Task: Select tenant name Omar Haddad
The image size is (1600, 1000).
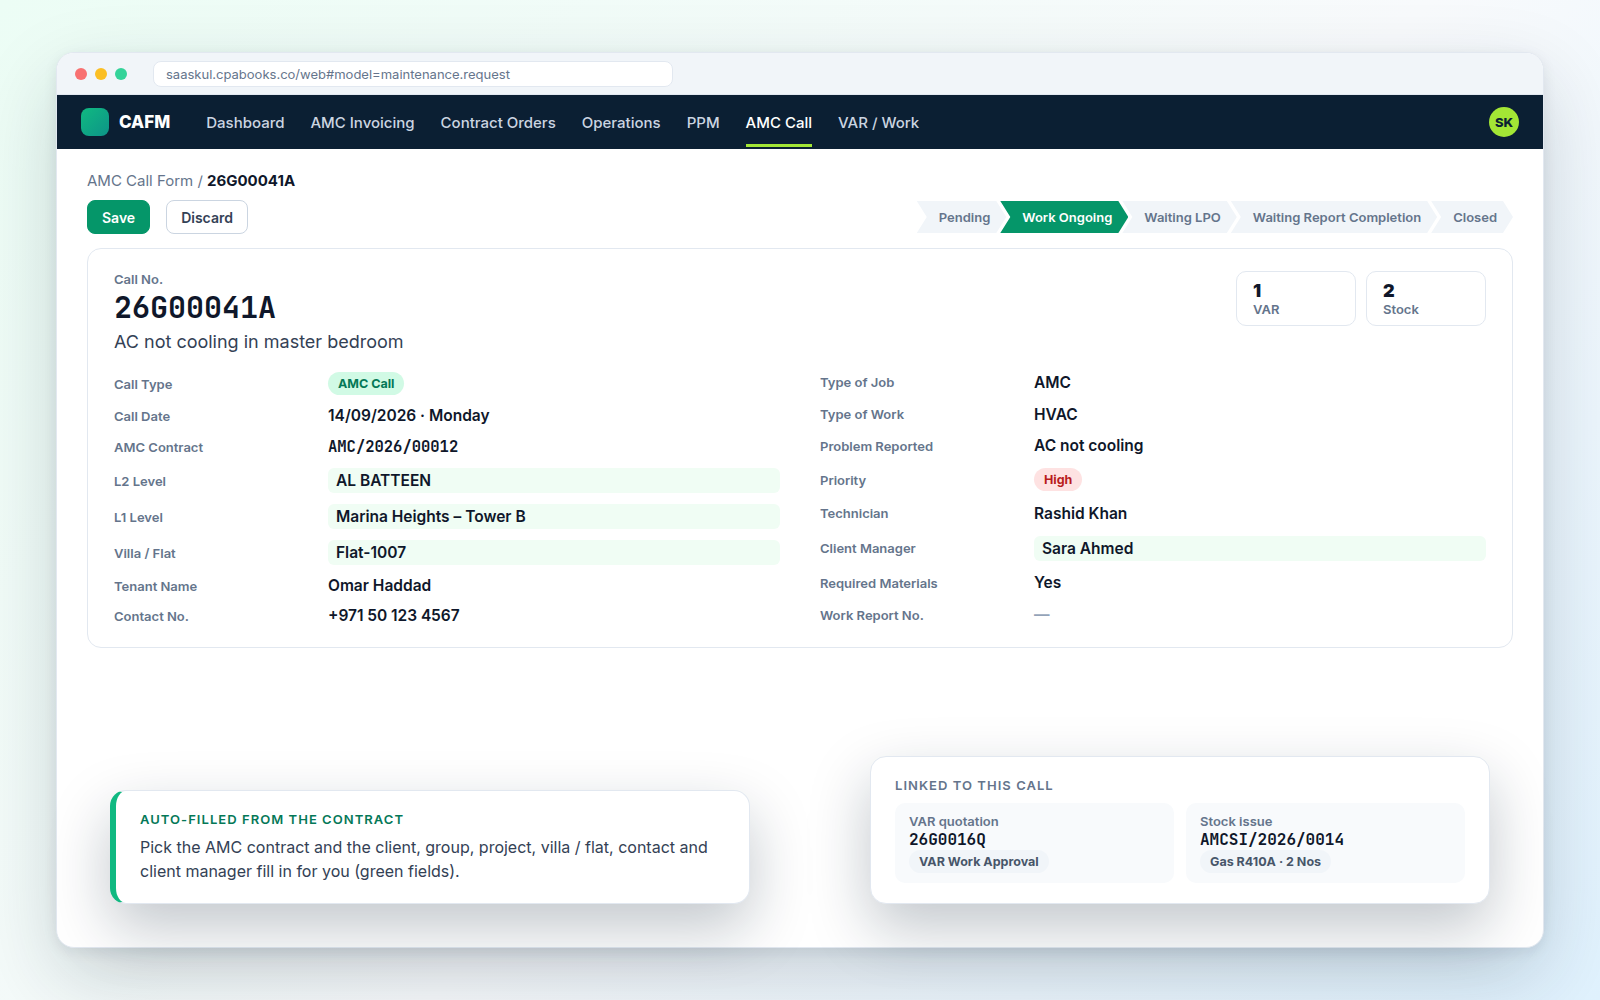Action: pyautogui.click(x=380, y=585)
